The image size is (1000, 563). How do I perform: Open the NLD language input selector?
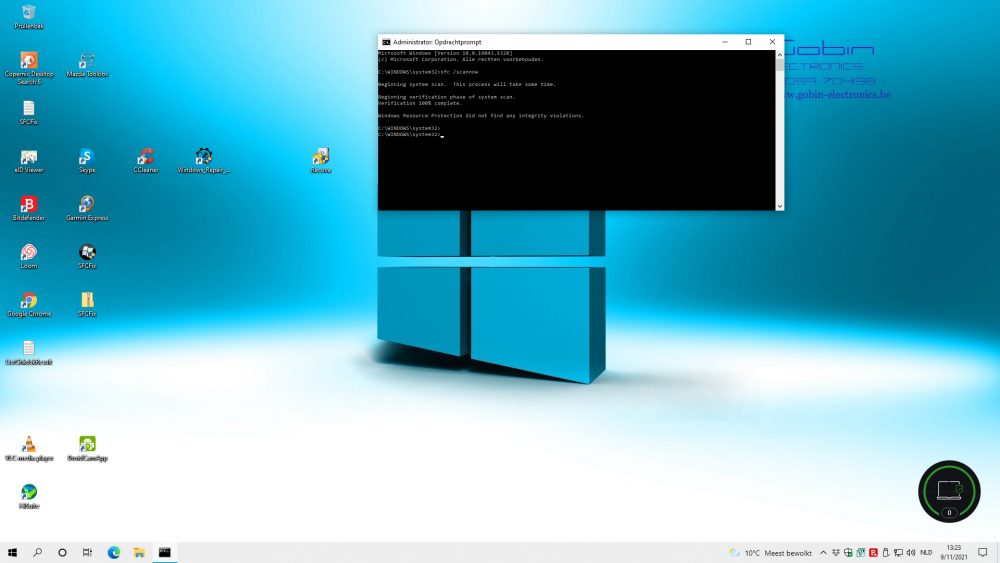(x=926, y=552)
